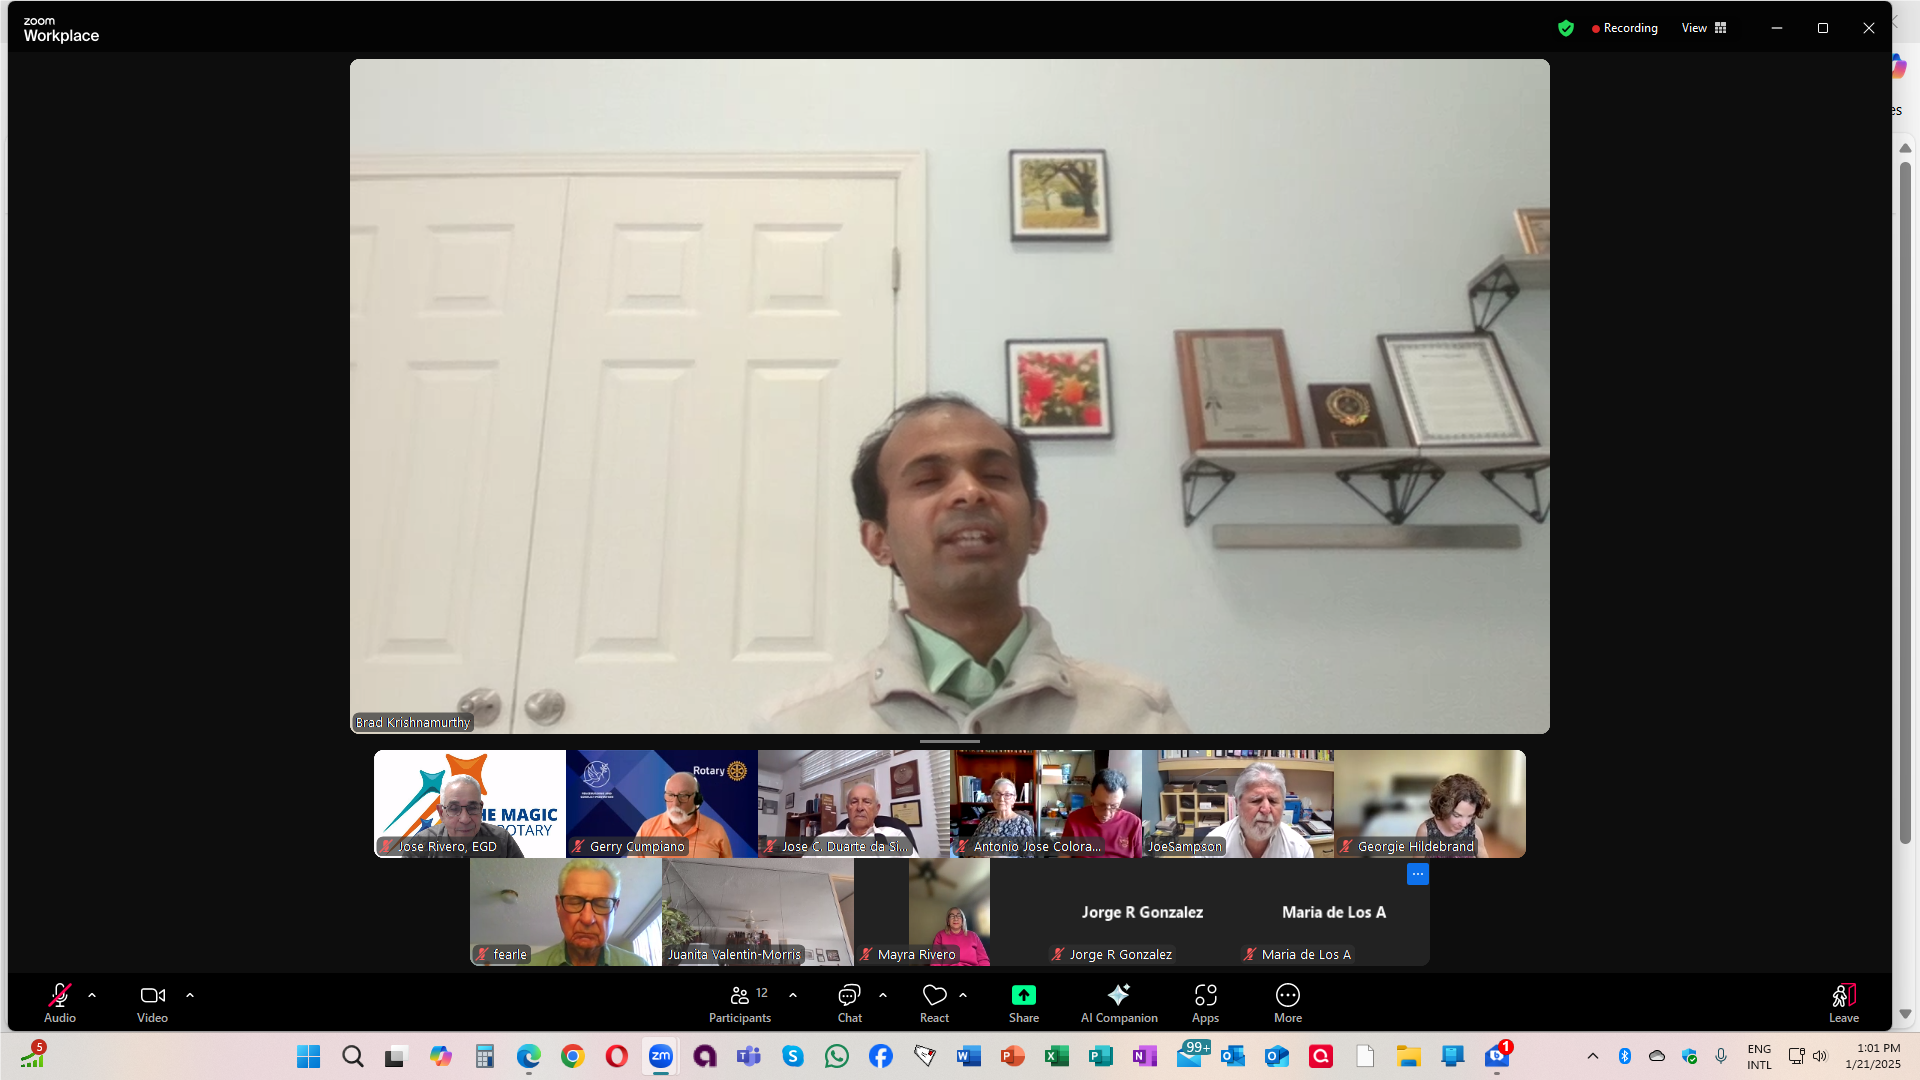Image resolution: width=1920 pixels, height=1080 pixels.
Task: Click the red Recording indicator
Action: (1624, 28)
